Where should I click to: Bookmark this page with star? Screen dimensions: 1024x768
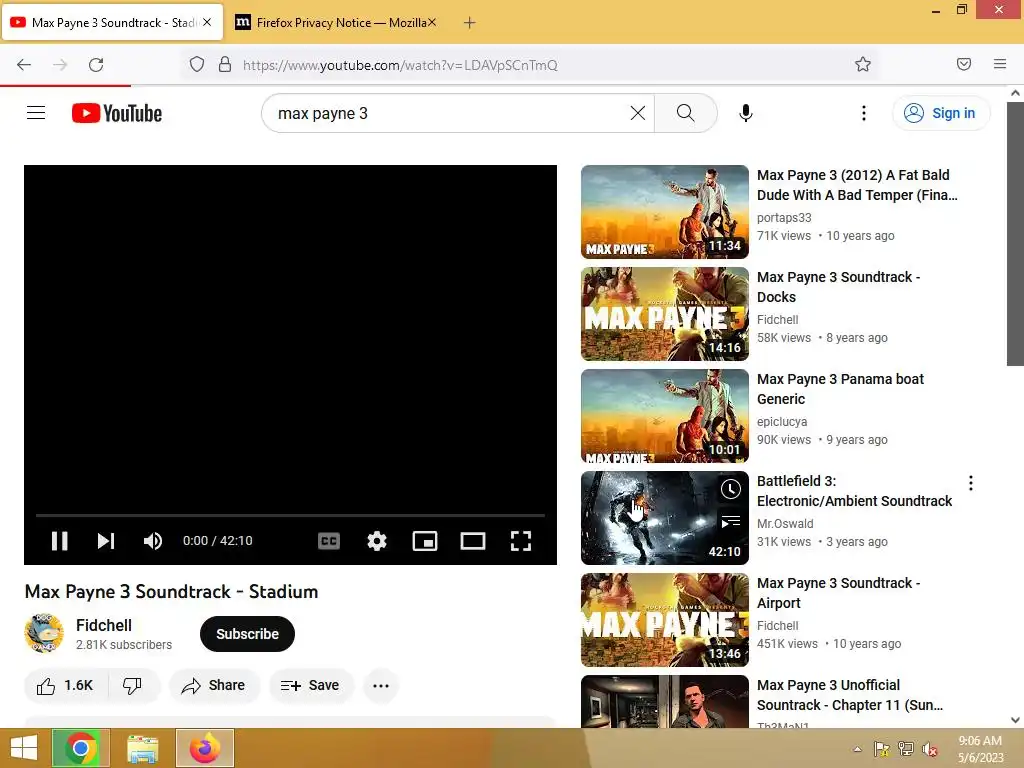[863, 65]
